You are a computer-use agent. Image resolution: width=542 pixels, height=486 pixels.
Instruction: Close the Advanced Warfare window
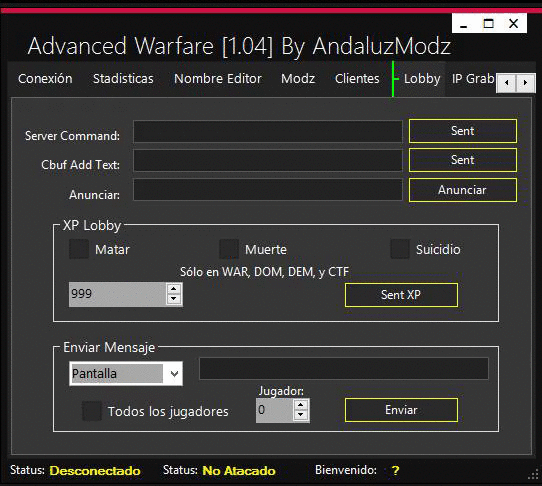click(x=514, y=24)
